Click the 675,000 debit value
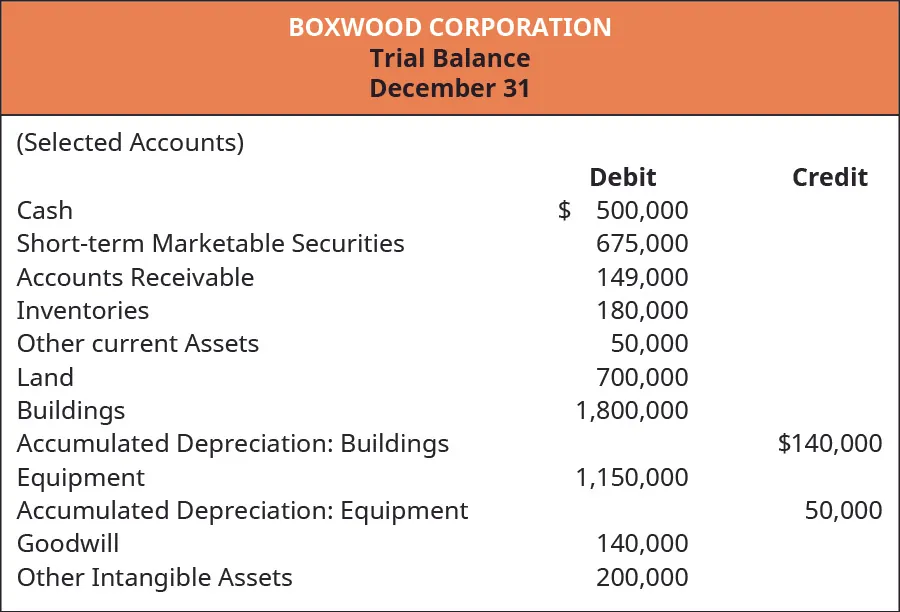Viewport: 900px width, 612px height. click(642, 243)
